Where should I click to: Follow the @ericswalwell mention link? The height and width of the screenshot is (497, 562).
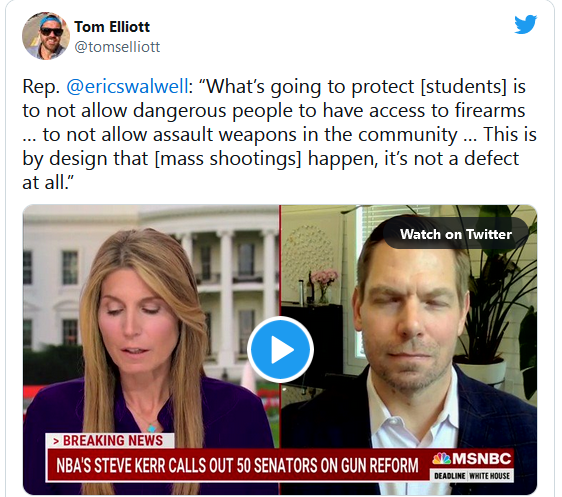127,87
